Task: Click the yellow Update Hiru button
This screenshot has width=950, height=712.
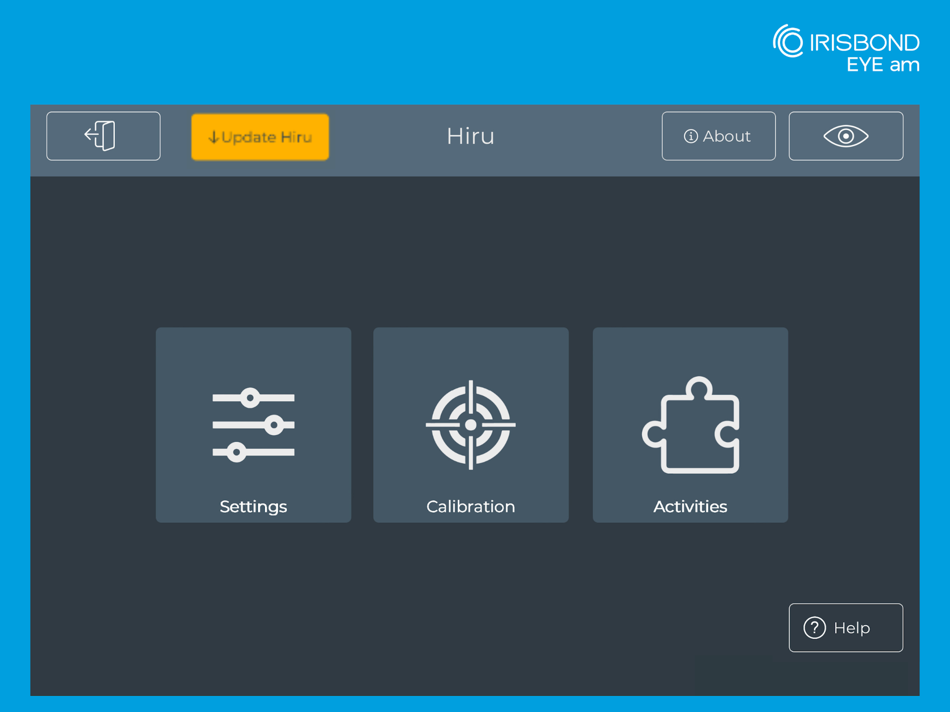Action: pos(260,137)
